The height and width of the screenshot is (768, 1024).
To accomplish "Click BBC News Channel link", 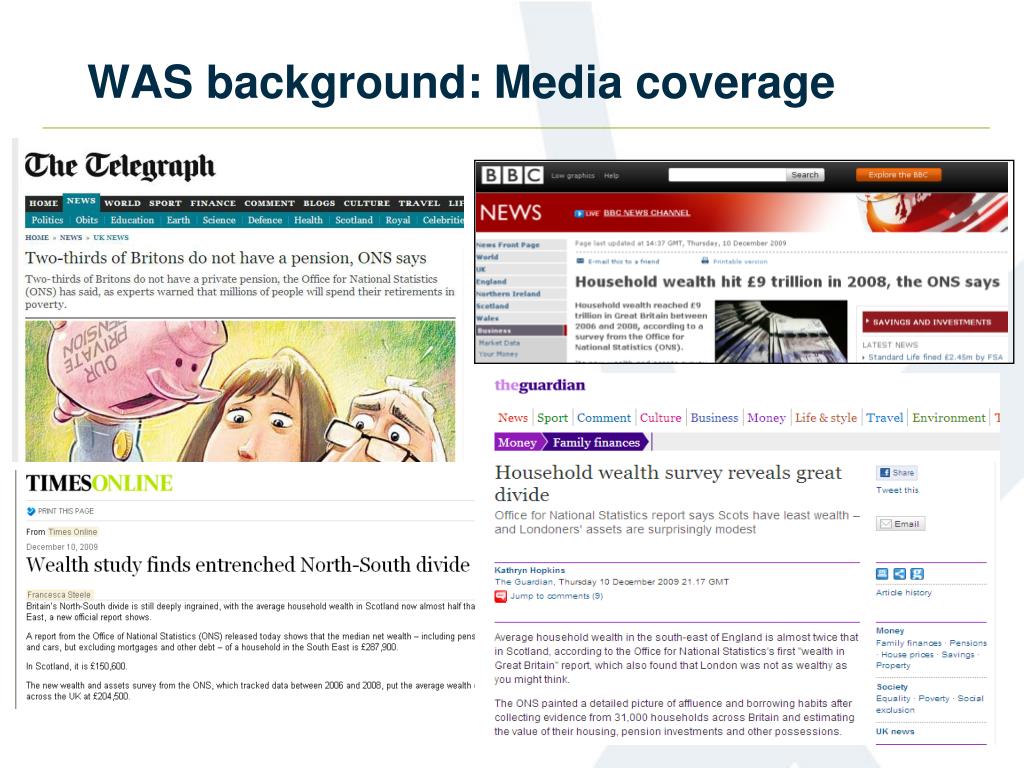I will [x=647, y=213].
